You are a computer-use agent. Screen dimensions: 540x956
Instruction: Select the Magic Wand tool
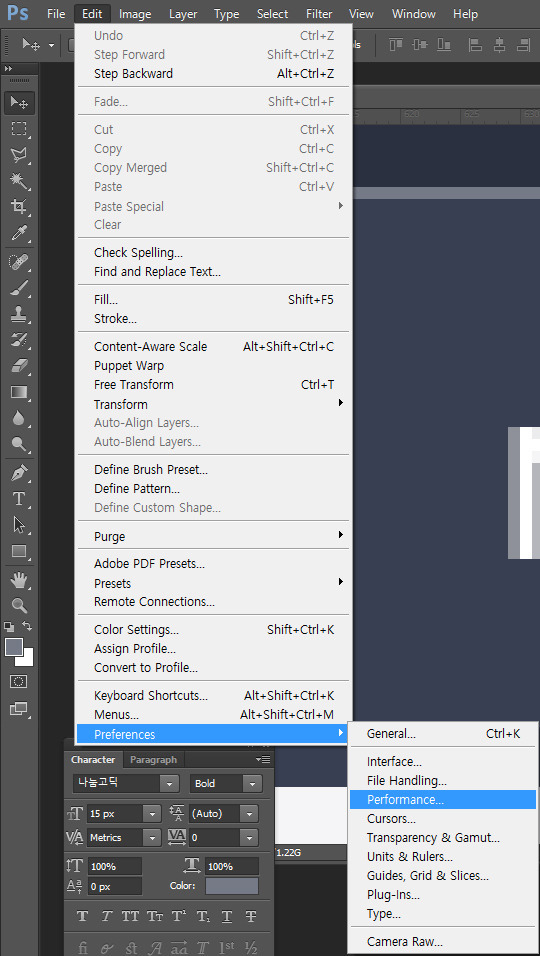pyautogui.click(x=19, y=180)
